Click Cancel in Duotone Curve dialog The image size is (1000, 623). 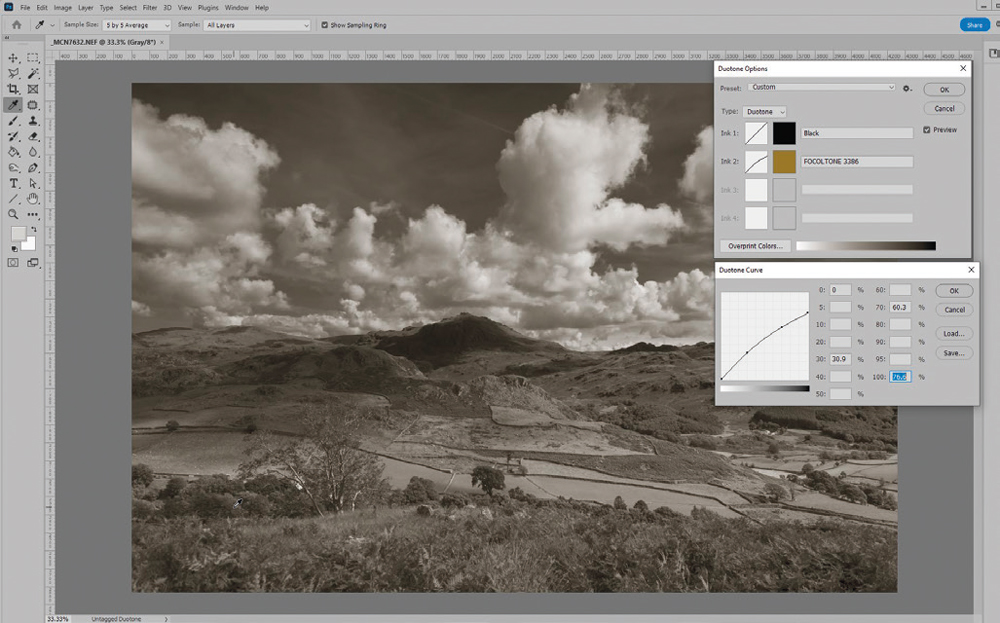(x=954, y=310)
